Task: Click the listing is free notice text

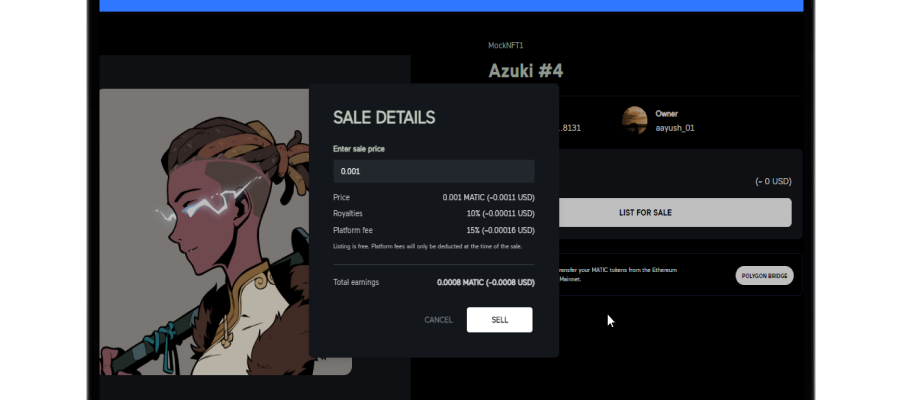Action: 428,246
